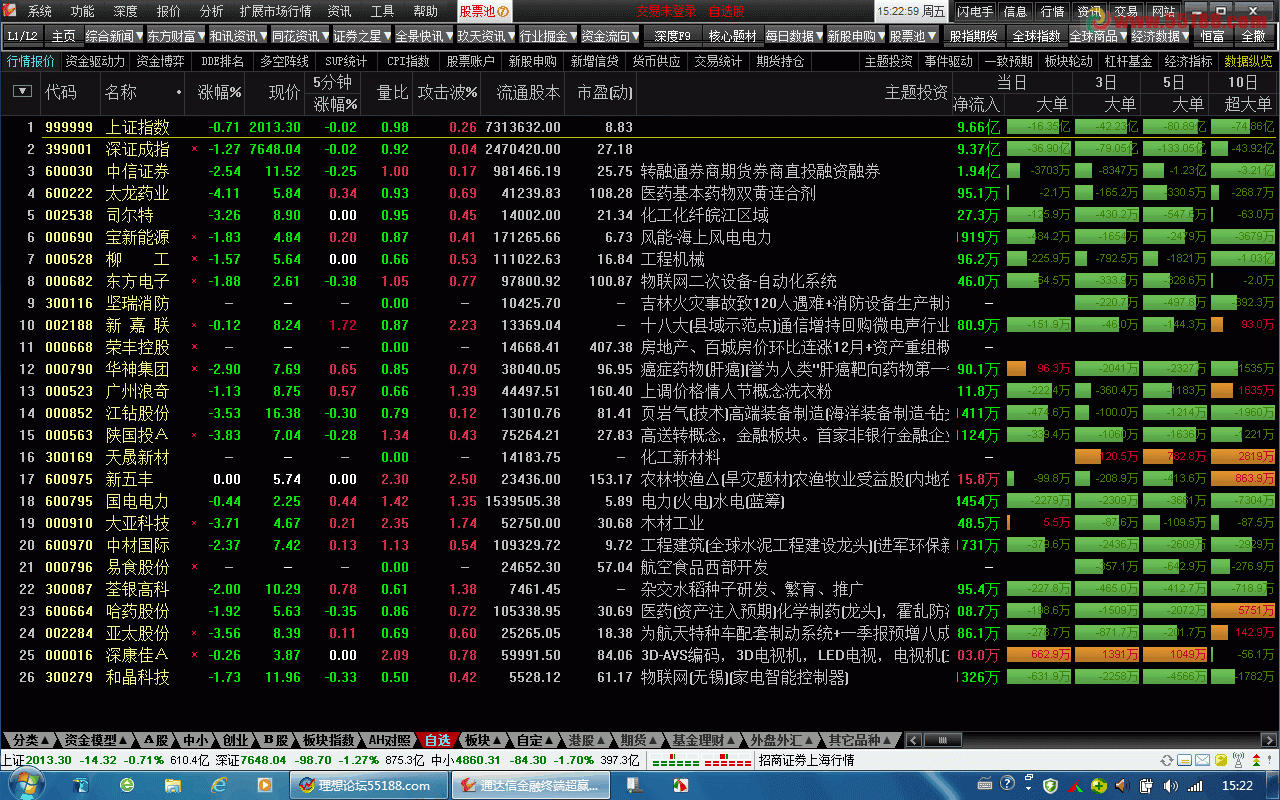Click the 交易未登录 status text
Screen dimensions: 1280x800
click(666, 12)
